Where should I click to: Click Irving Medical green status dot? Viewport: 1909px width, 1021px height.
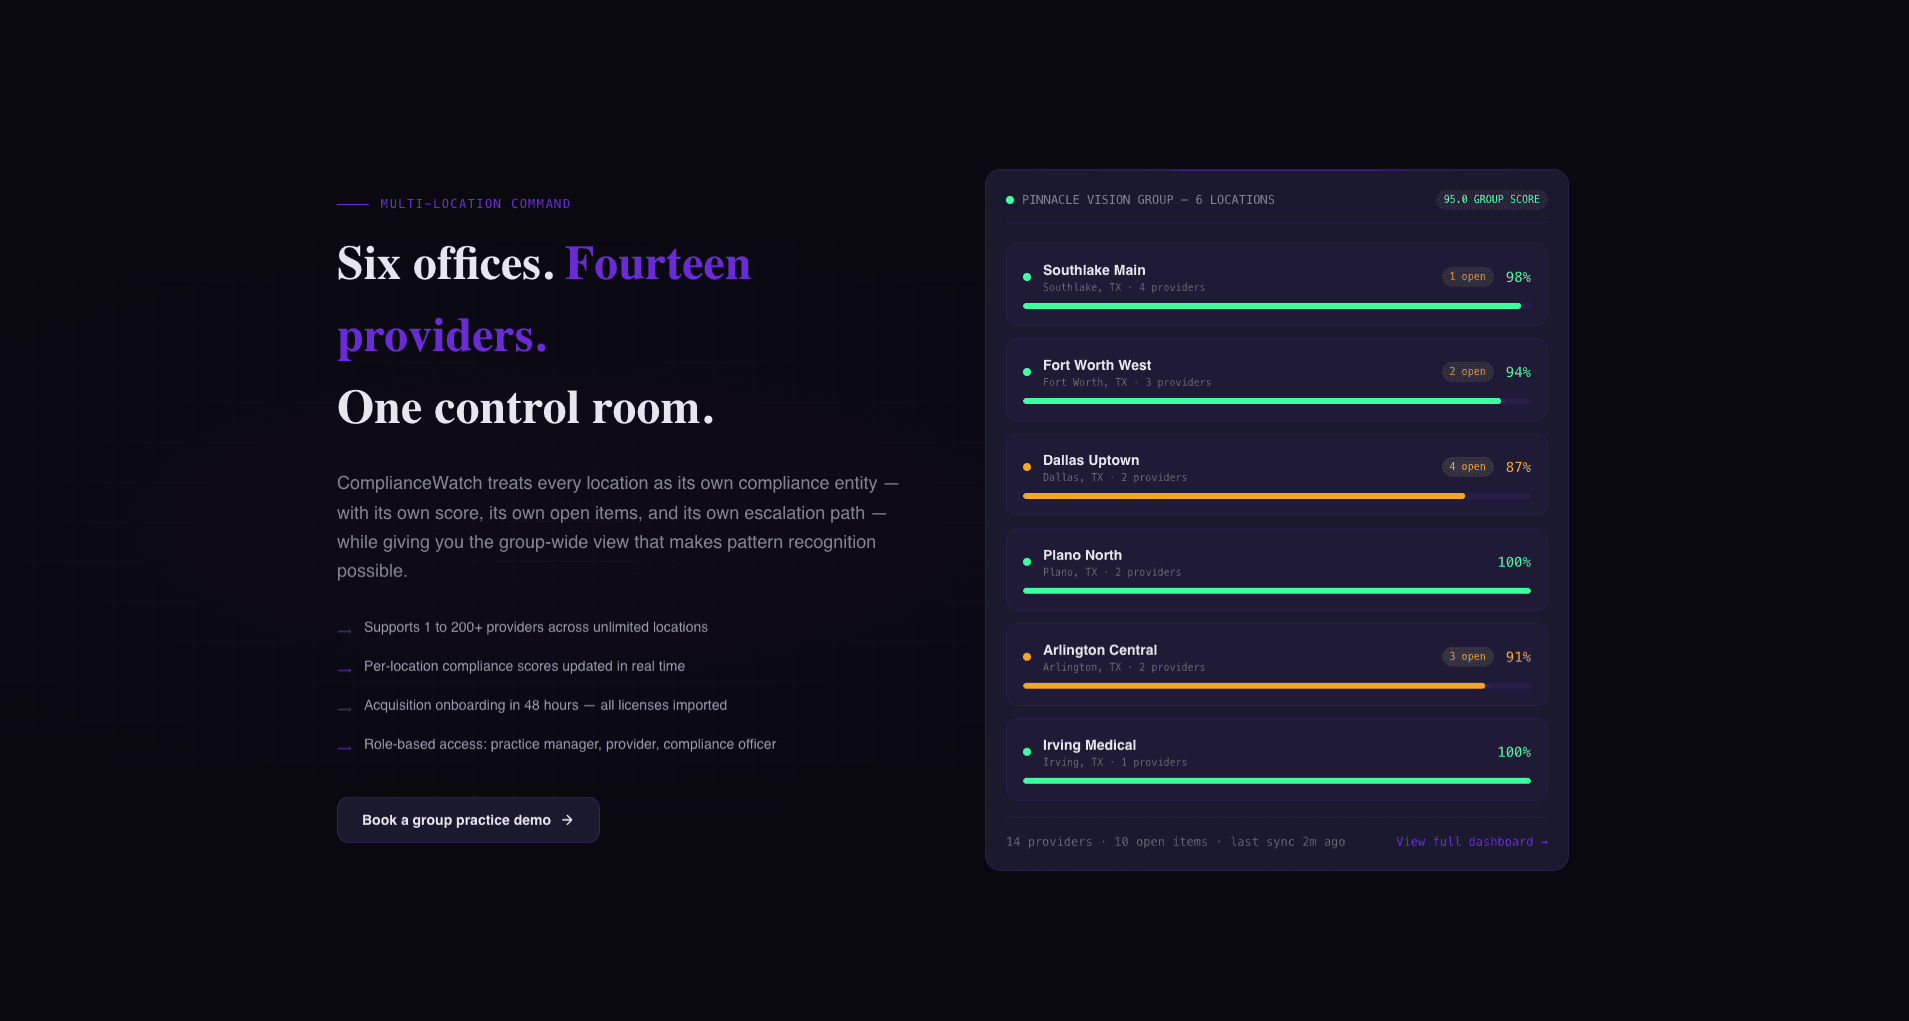click(1027, 752)
